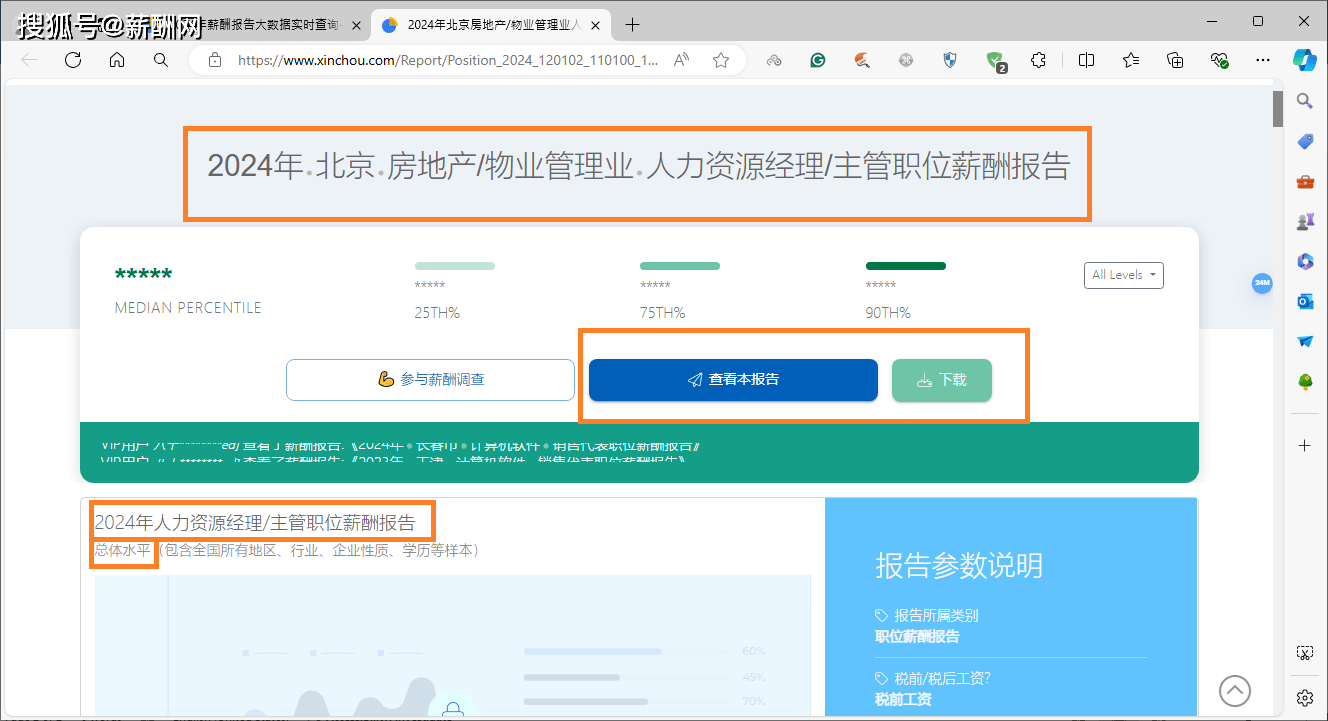Open the browser settings and more menu
Screen dimensions: 1328x721
[x=1263, y=60]
